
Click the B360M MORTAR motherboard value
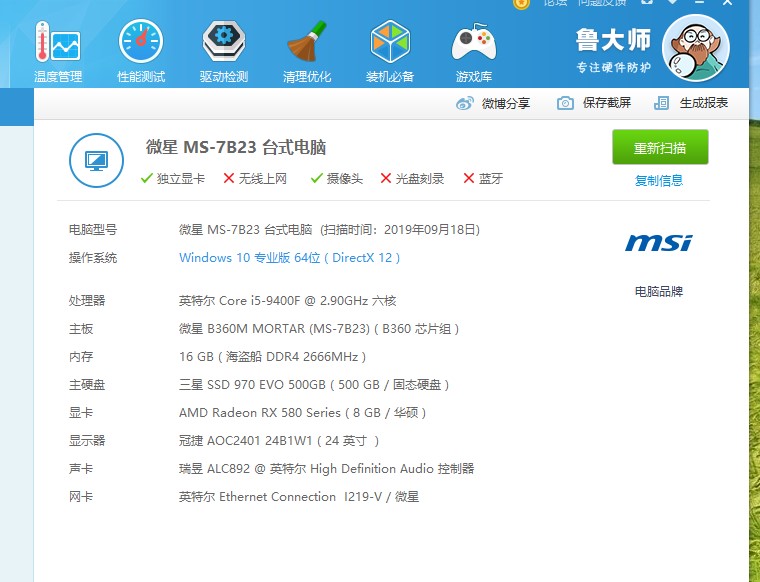click(x=319, y=329)
